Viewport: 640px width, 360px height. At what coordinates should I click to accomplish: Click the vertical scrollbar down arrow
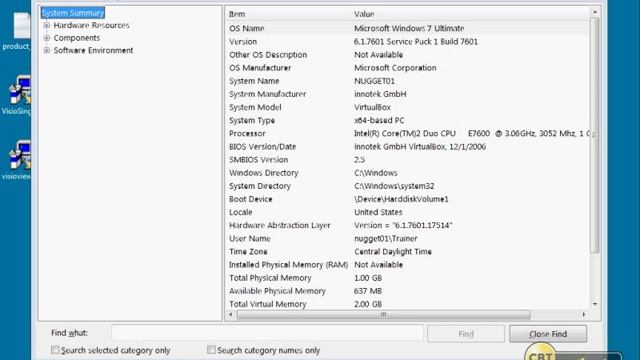pos(595,304)
